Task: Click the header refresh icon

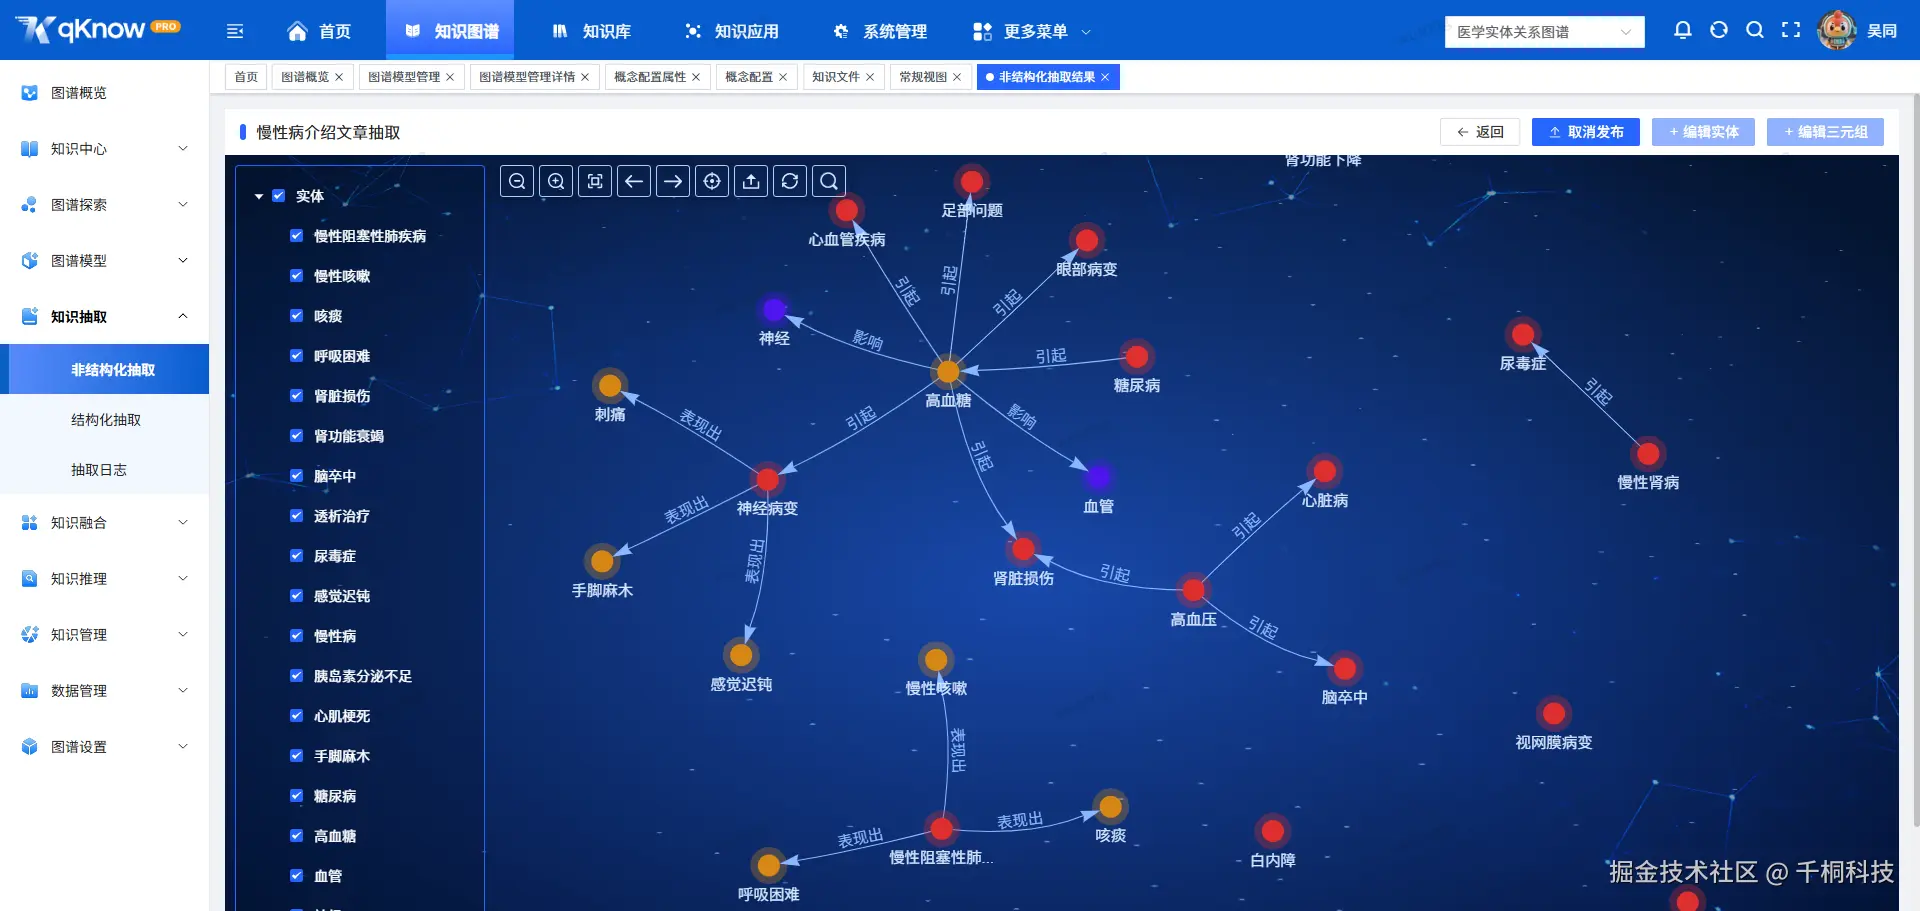Action: 1719,30
